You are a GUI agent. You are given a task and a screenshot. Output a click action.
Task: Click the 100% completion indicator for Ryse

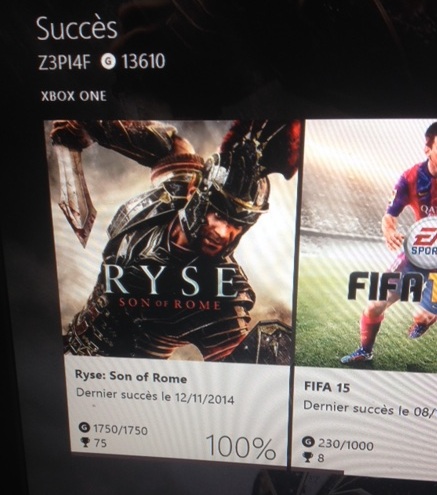[241, 447]
